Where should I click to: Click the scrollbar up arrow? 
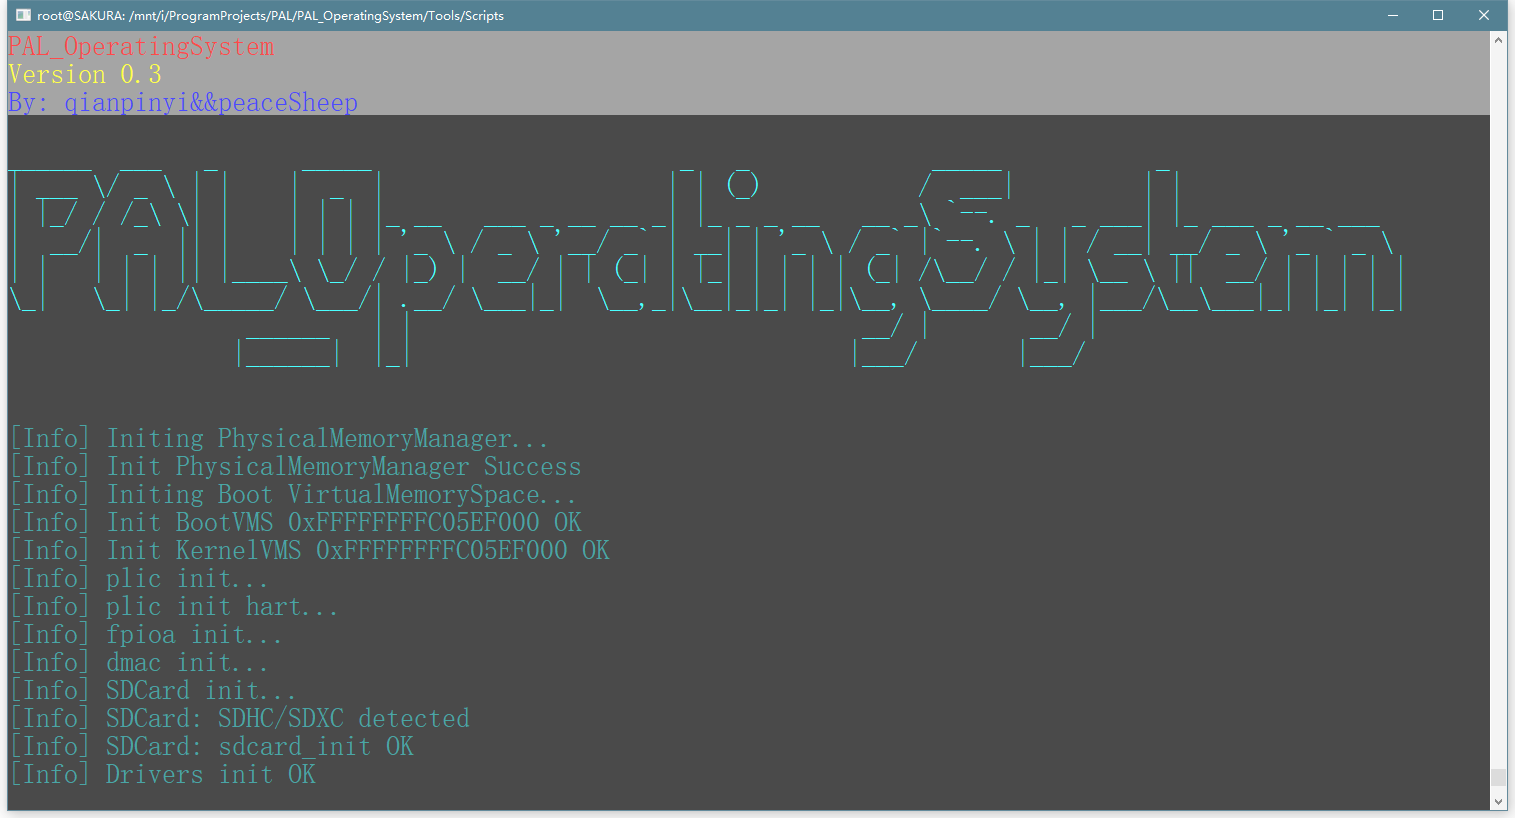click(1499, 40)
